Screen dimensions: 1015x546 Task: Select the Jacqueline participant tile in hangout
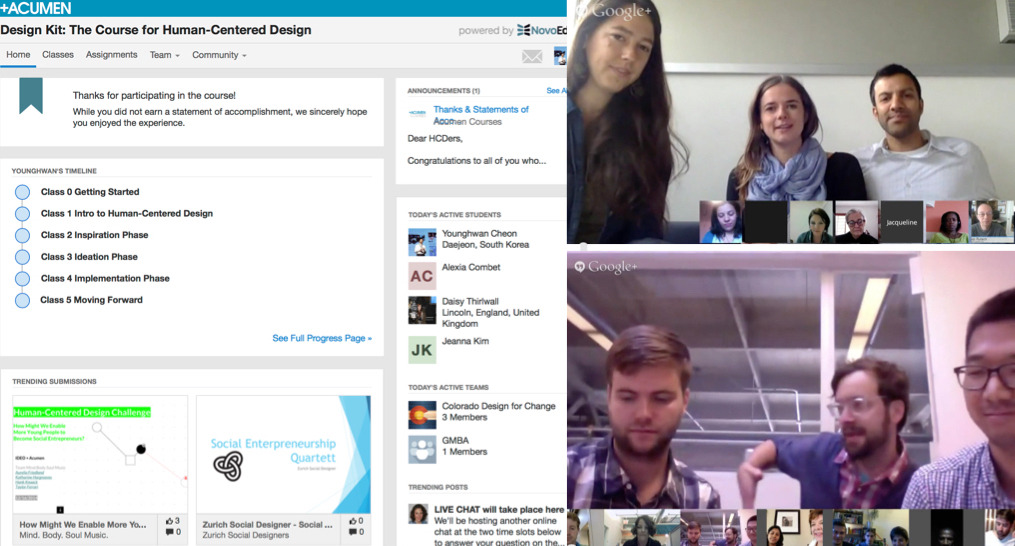click(902, 222)
